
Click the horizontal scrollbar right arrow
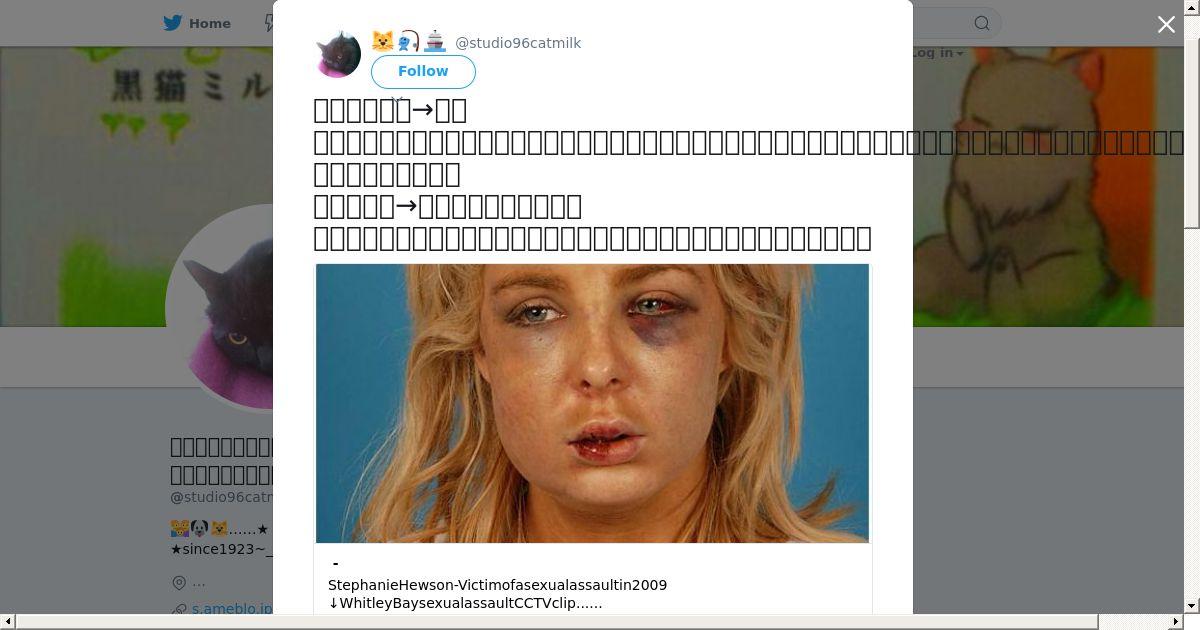point(1177,622)
